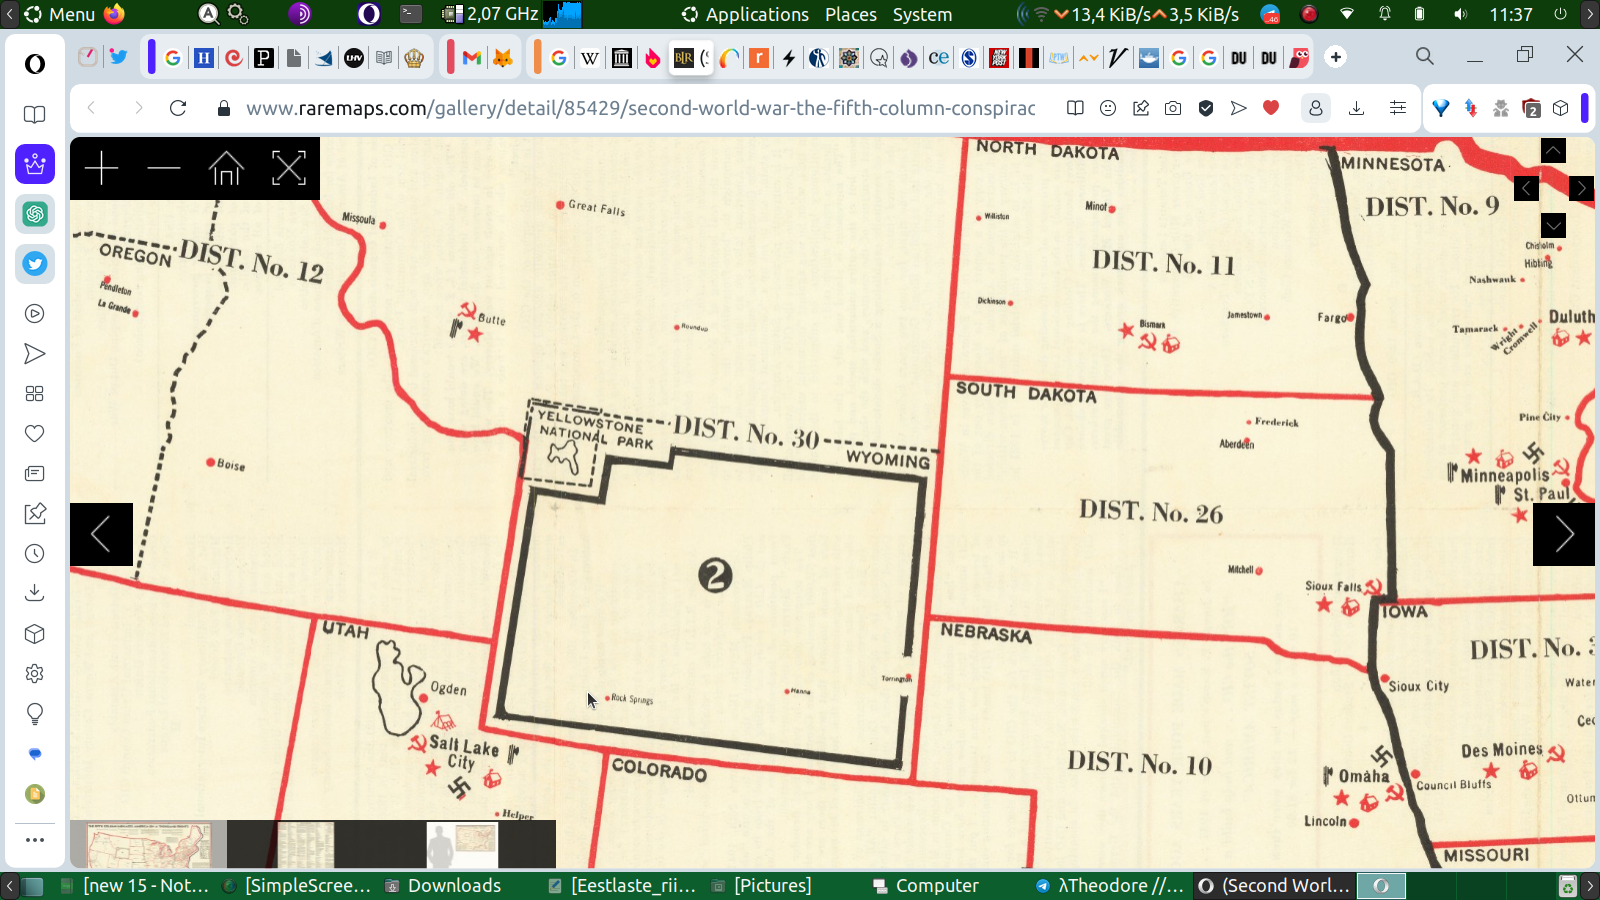Open the Easy Setup sliders icon

1398,108
